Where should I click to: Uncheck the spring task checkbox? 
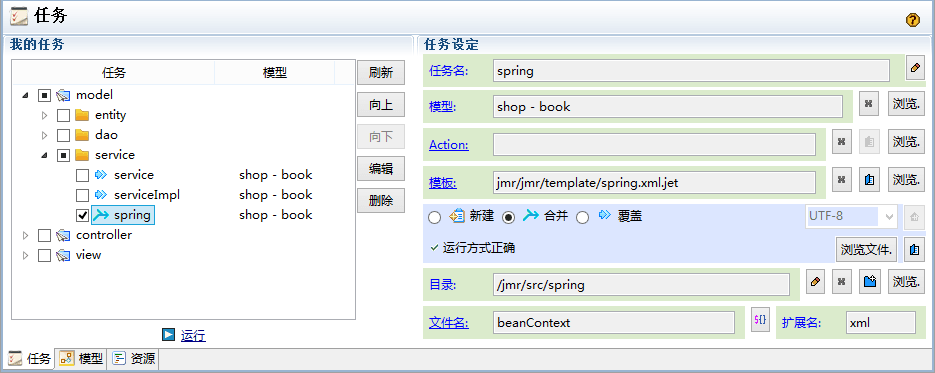coord(83,215)
